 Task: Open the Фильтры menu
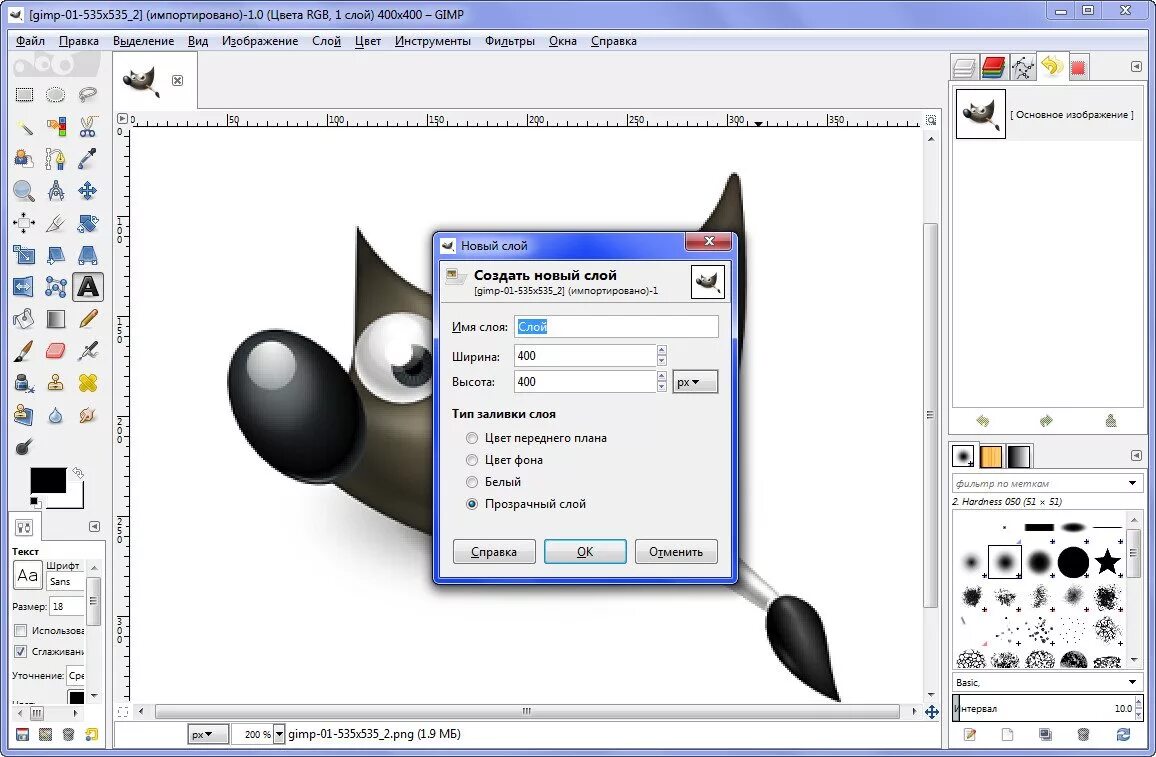pos(509,41)
